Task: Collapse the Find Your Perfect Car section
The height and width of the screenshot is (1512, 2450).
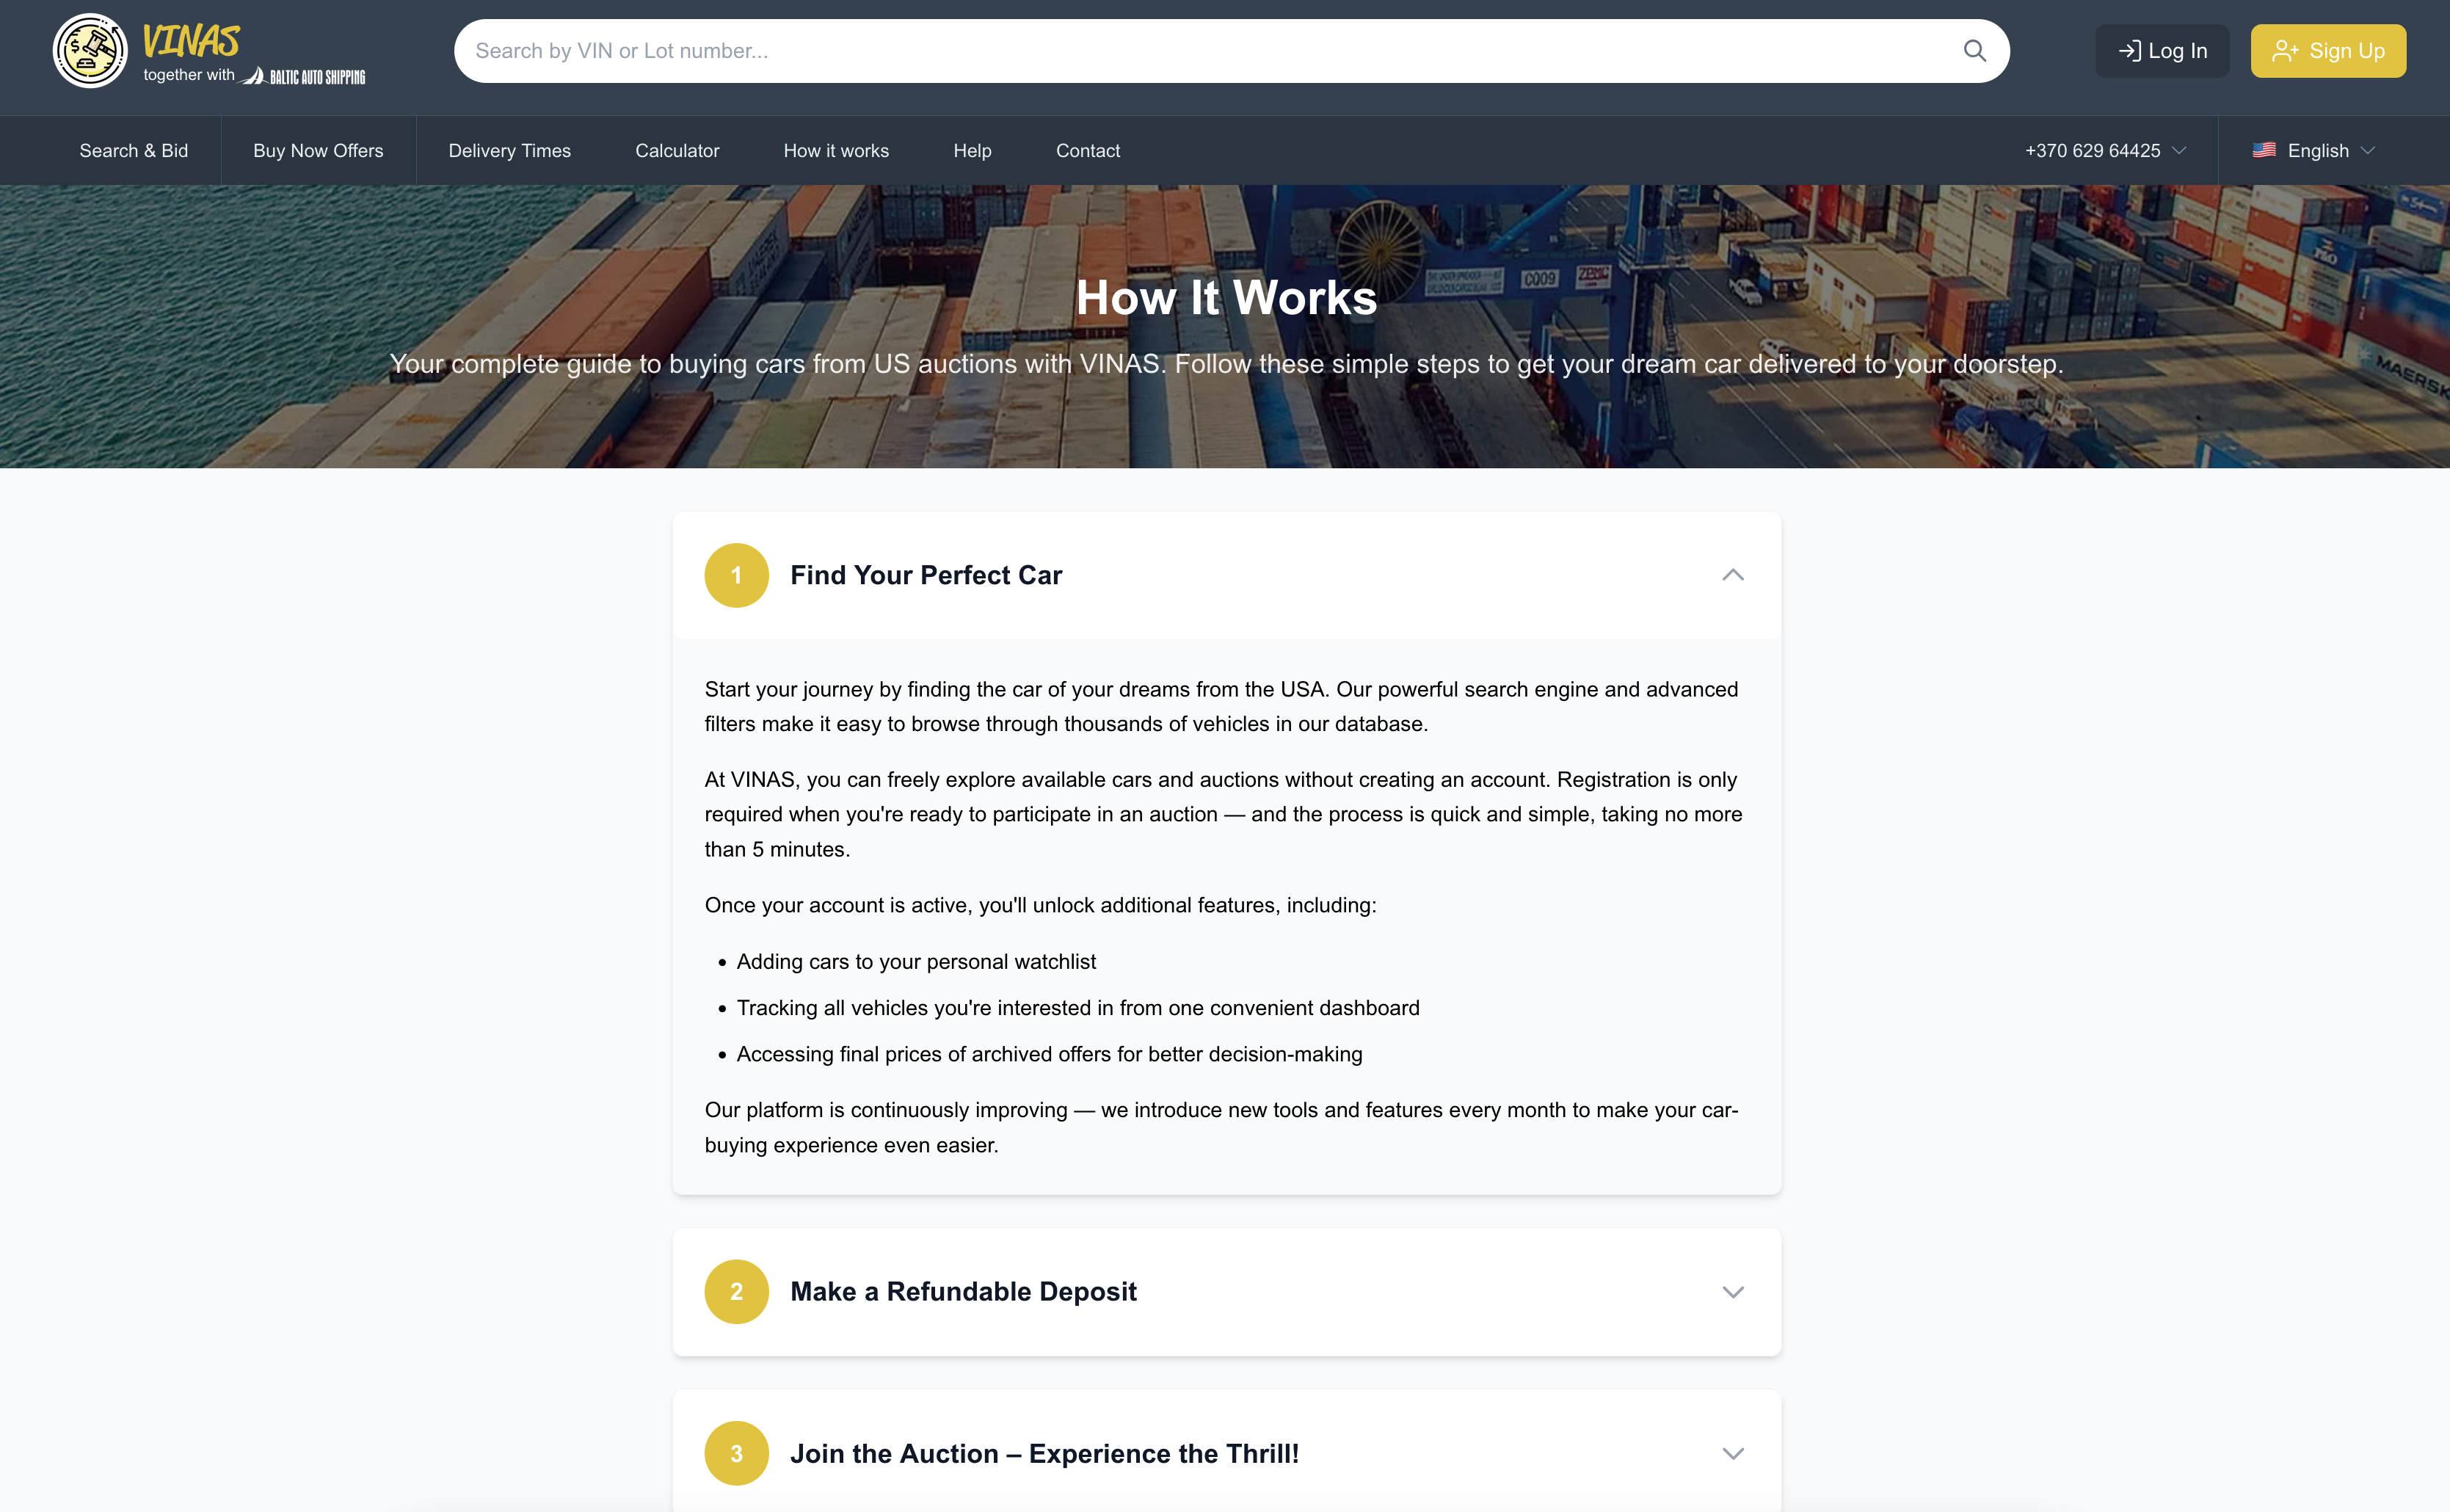Action: point(1732,575)
